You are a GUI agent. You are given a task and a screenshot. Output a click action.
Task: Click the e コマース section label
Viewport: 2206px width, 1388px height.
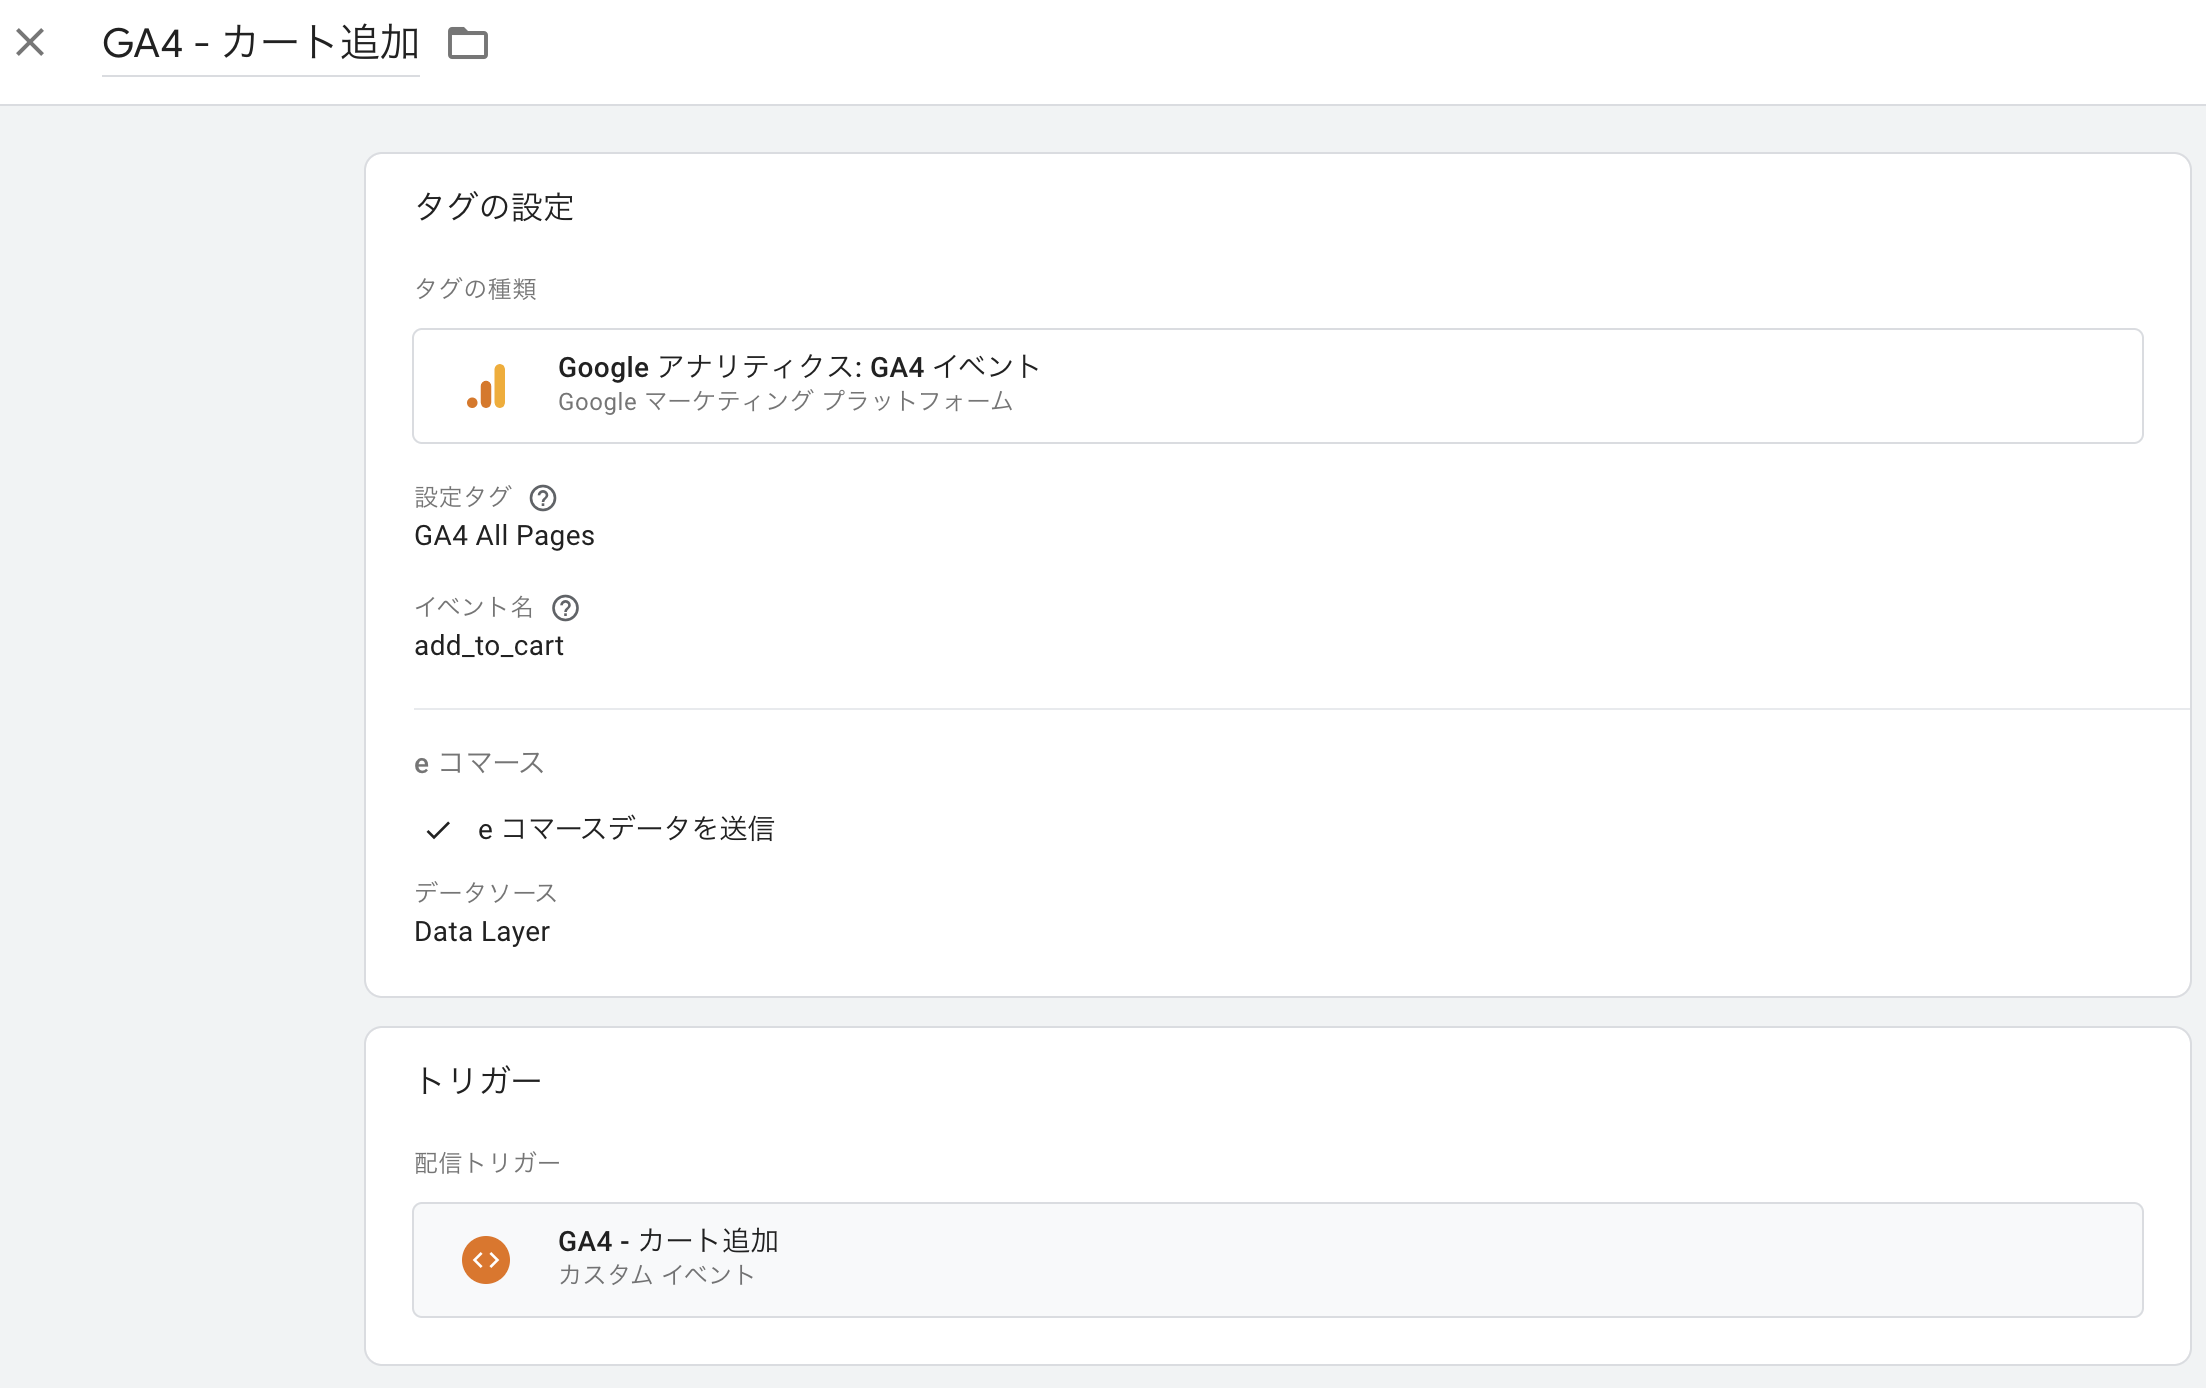479,763
